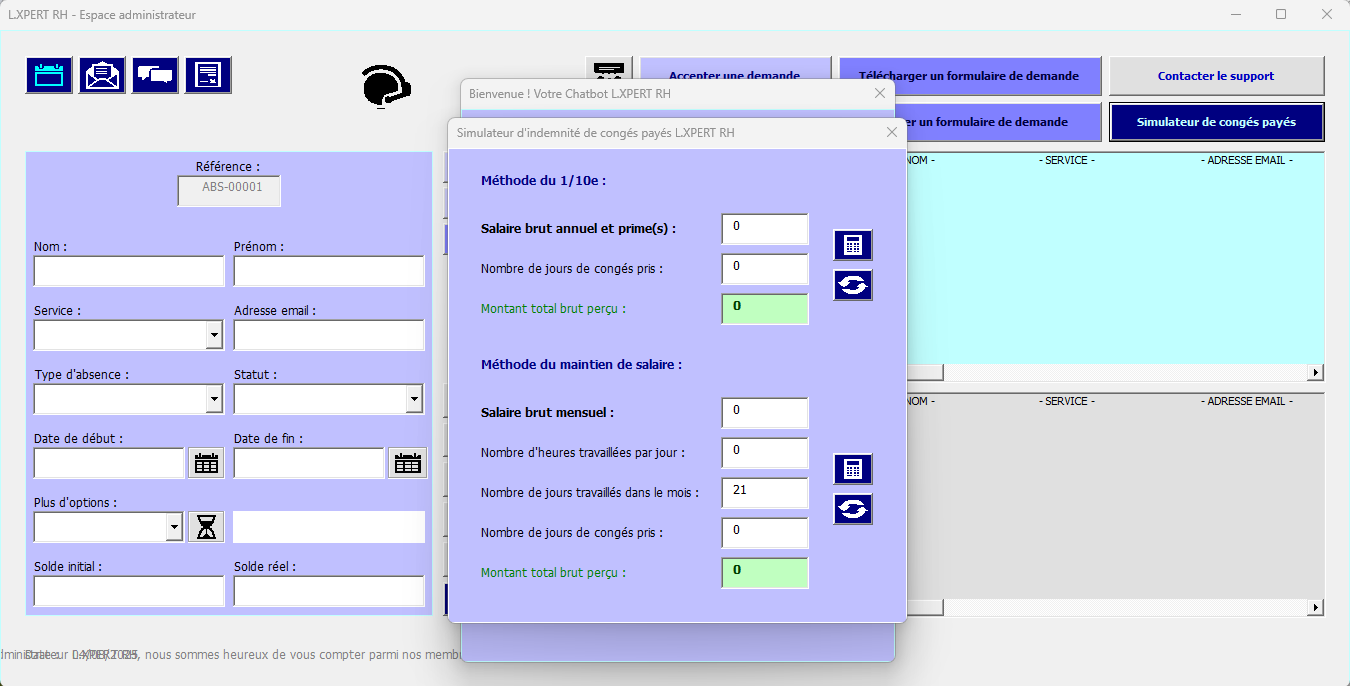1350x686 pixels.
Task: Click the headset chatbot icon
Action: click(x=387, y=85)
